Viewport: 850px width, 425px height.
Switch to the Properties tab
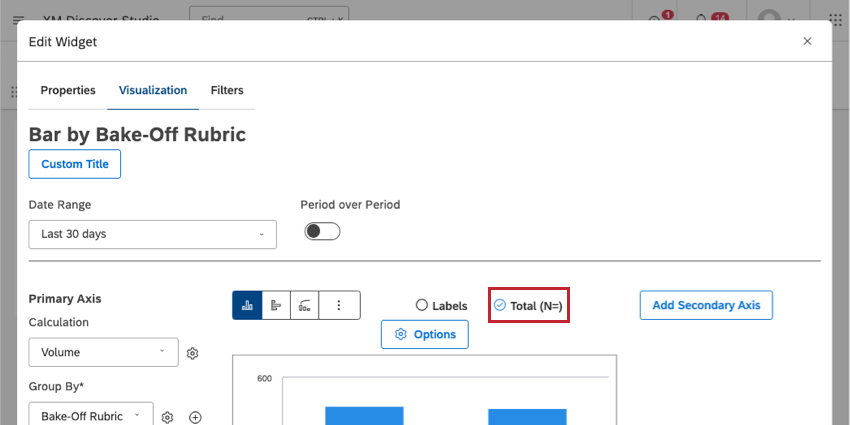coord(68,90)
